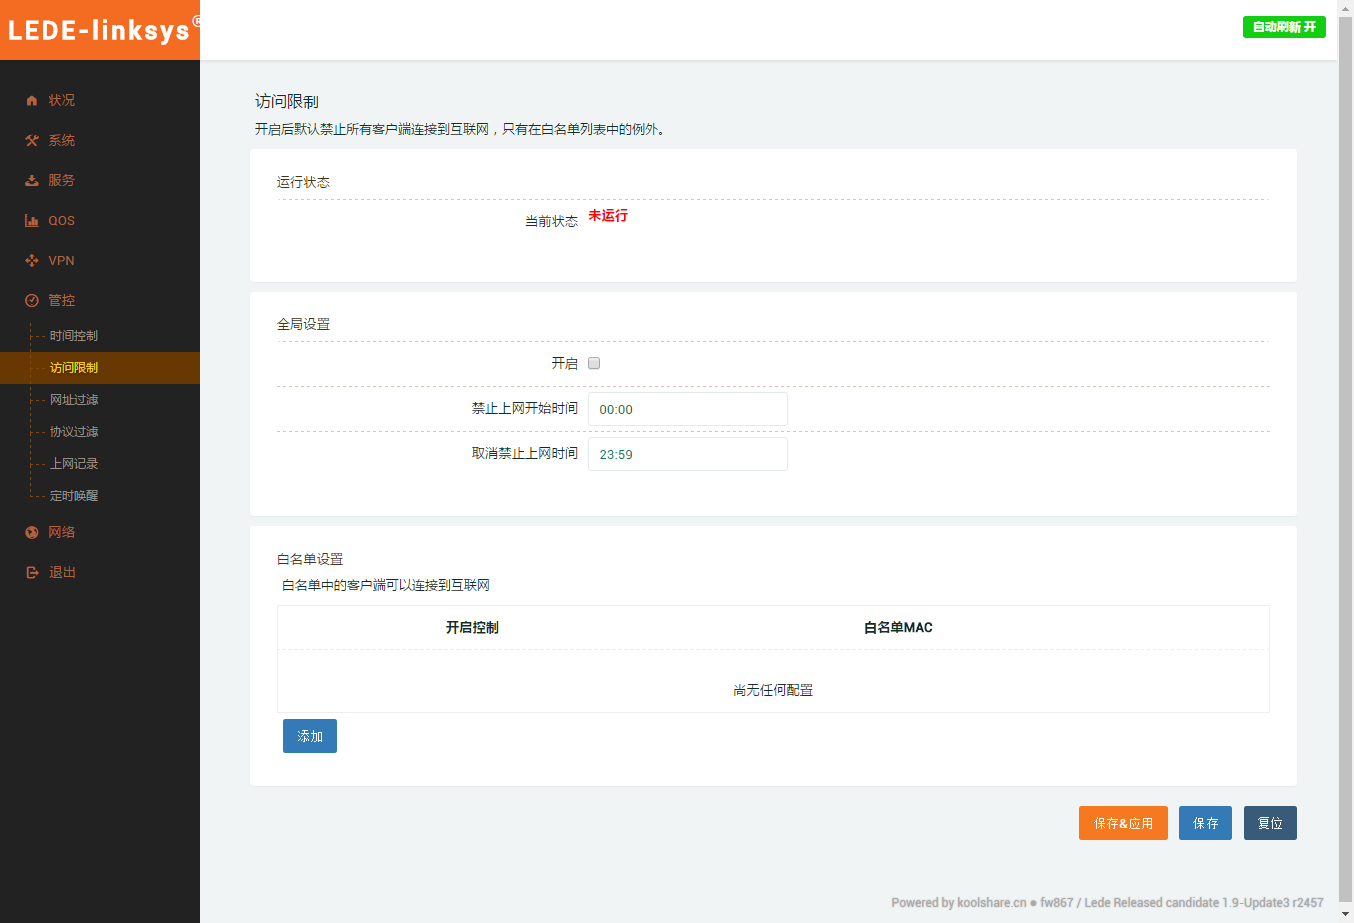Viewport: 1354px width, 923px height.
Task: Click the wrench icon beside 系统
Action: pyautogui.click(x=32, y=141)
